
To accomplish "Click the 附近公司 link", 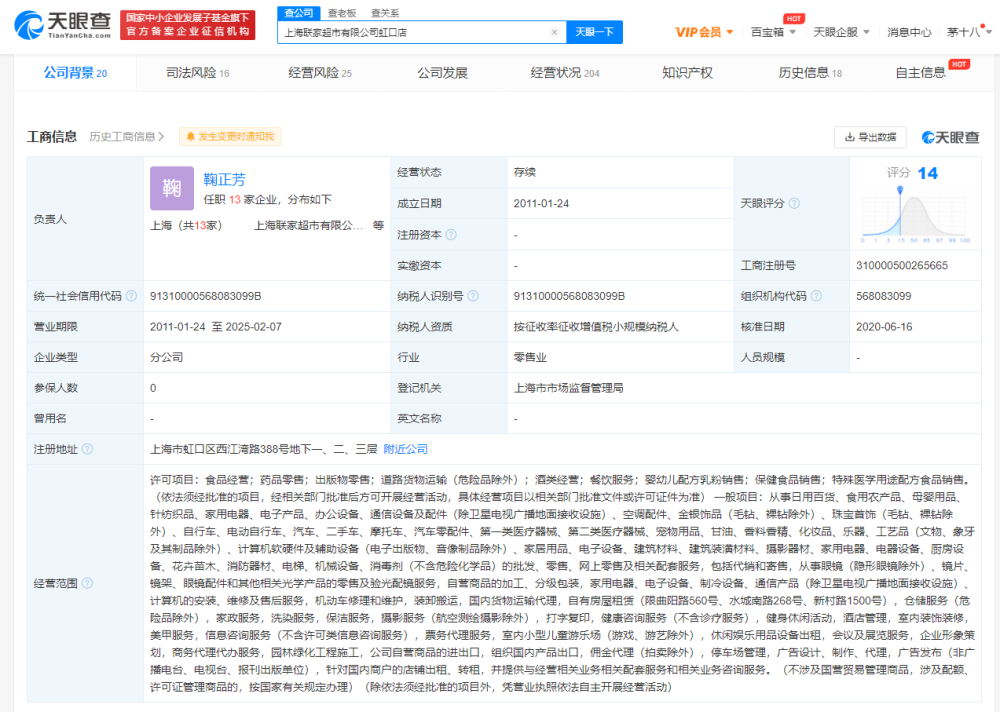I will 406,449.
